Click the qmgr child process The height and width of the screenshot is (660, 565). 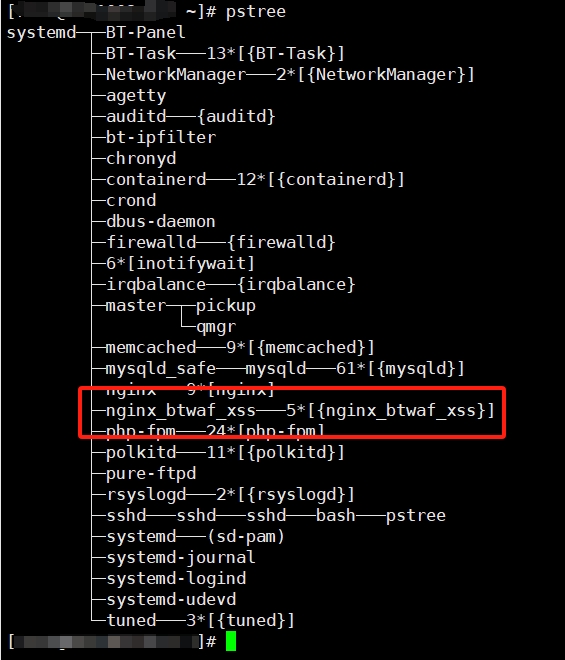pyautogui.click(x=216, y=327)
